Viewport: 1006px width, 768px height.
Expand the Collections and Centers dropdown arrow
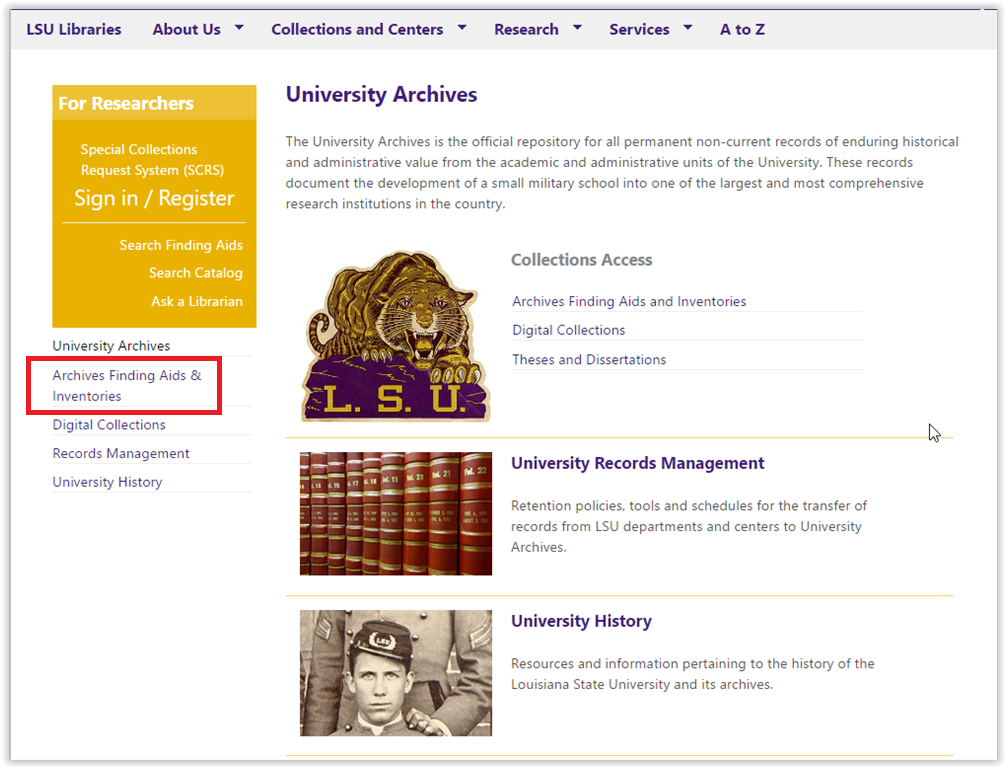462,28
